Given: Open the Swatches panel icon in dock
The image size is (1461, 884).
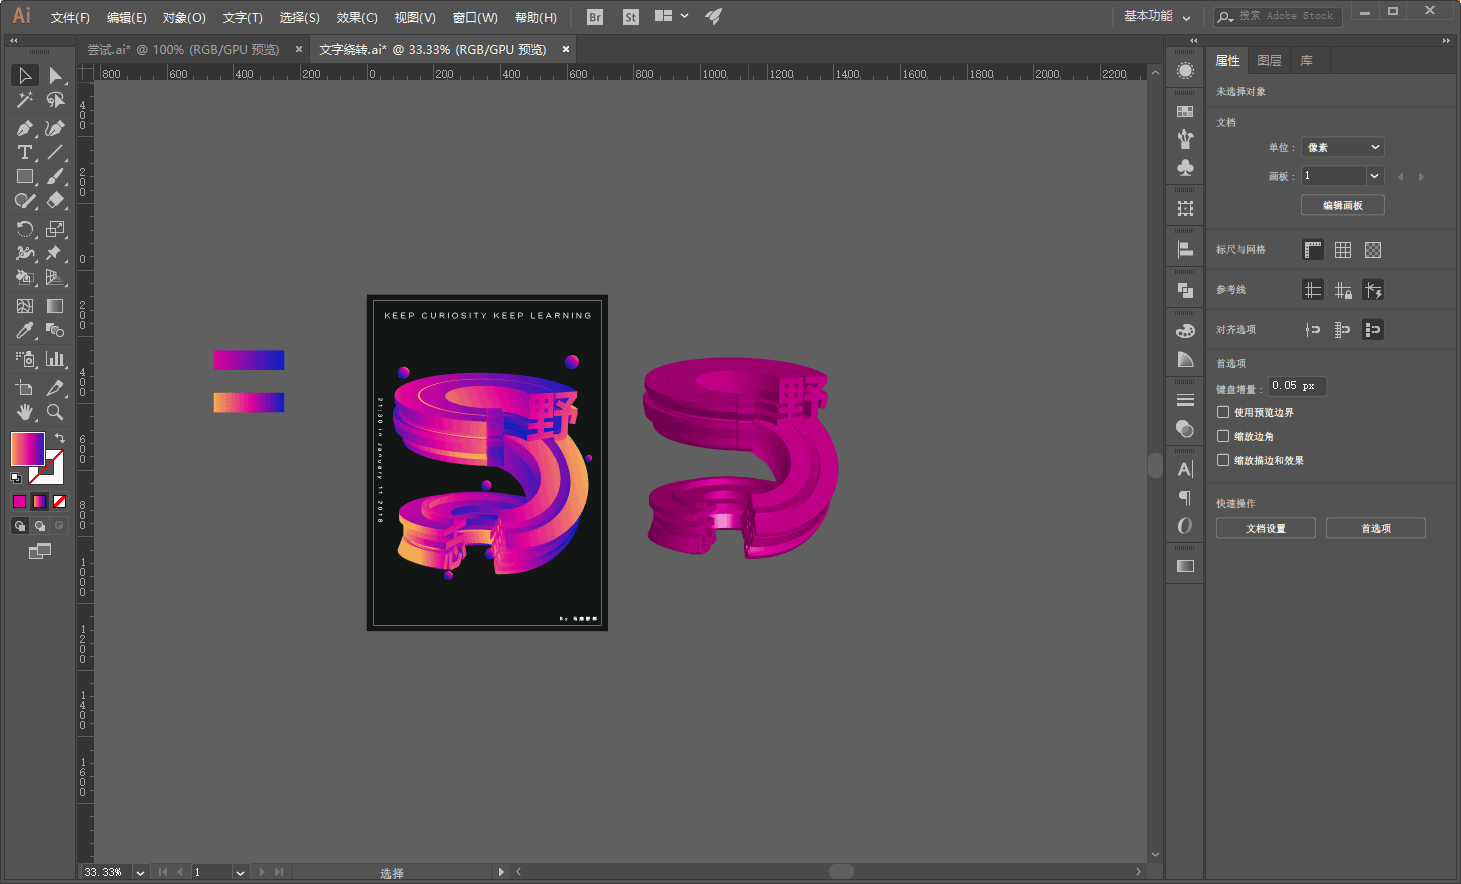Looking at the screenshot, I should pyautogui.click(x=1185, y=111).
